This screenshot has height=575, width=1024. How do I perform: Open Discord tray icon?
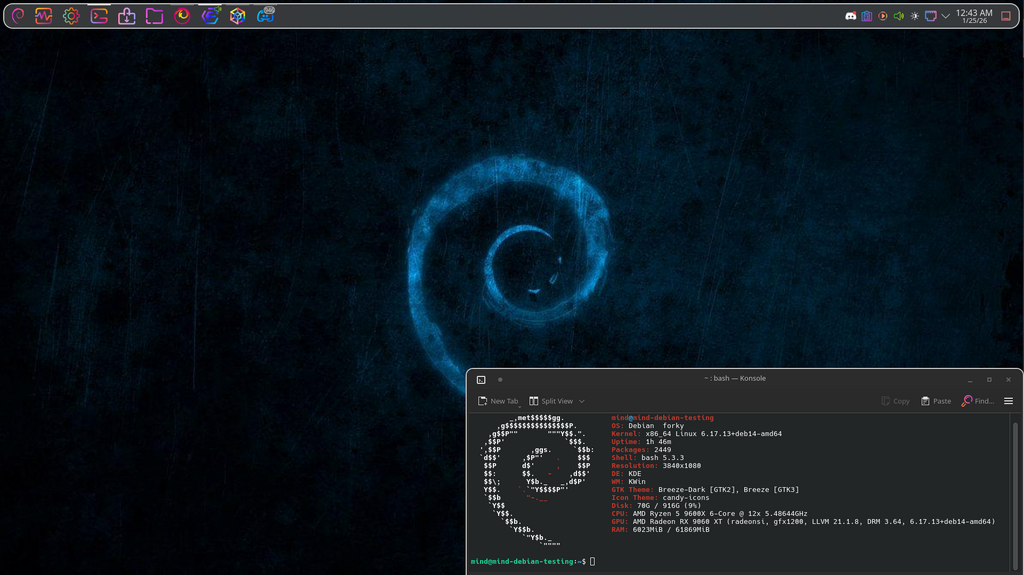(850, 16)
